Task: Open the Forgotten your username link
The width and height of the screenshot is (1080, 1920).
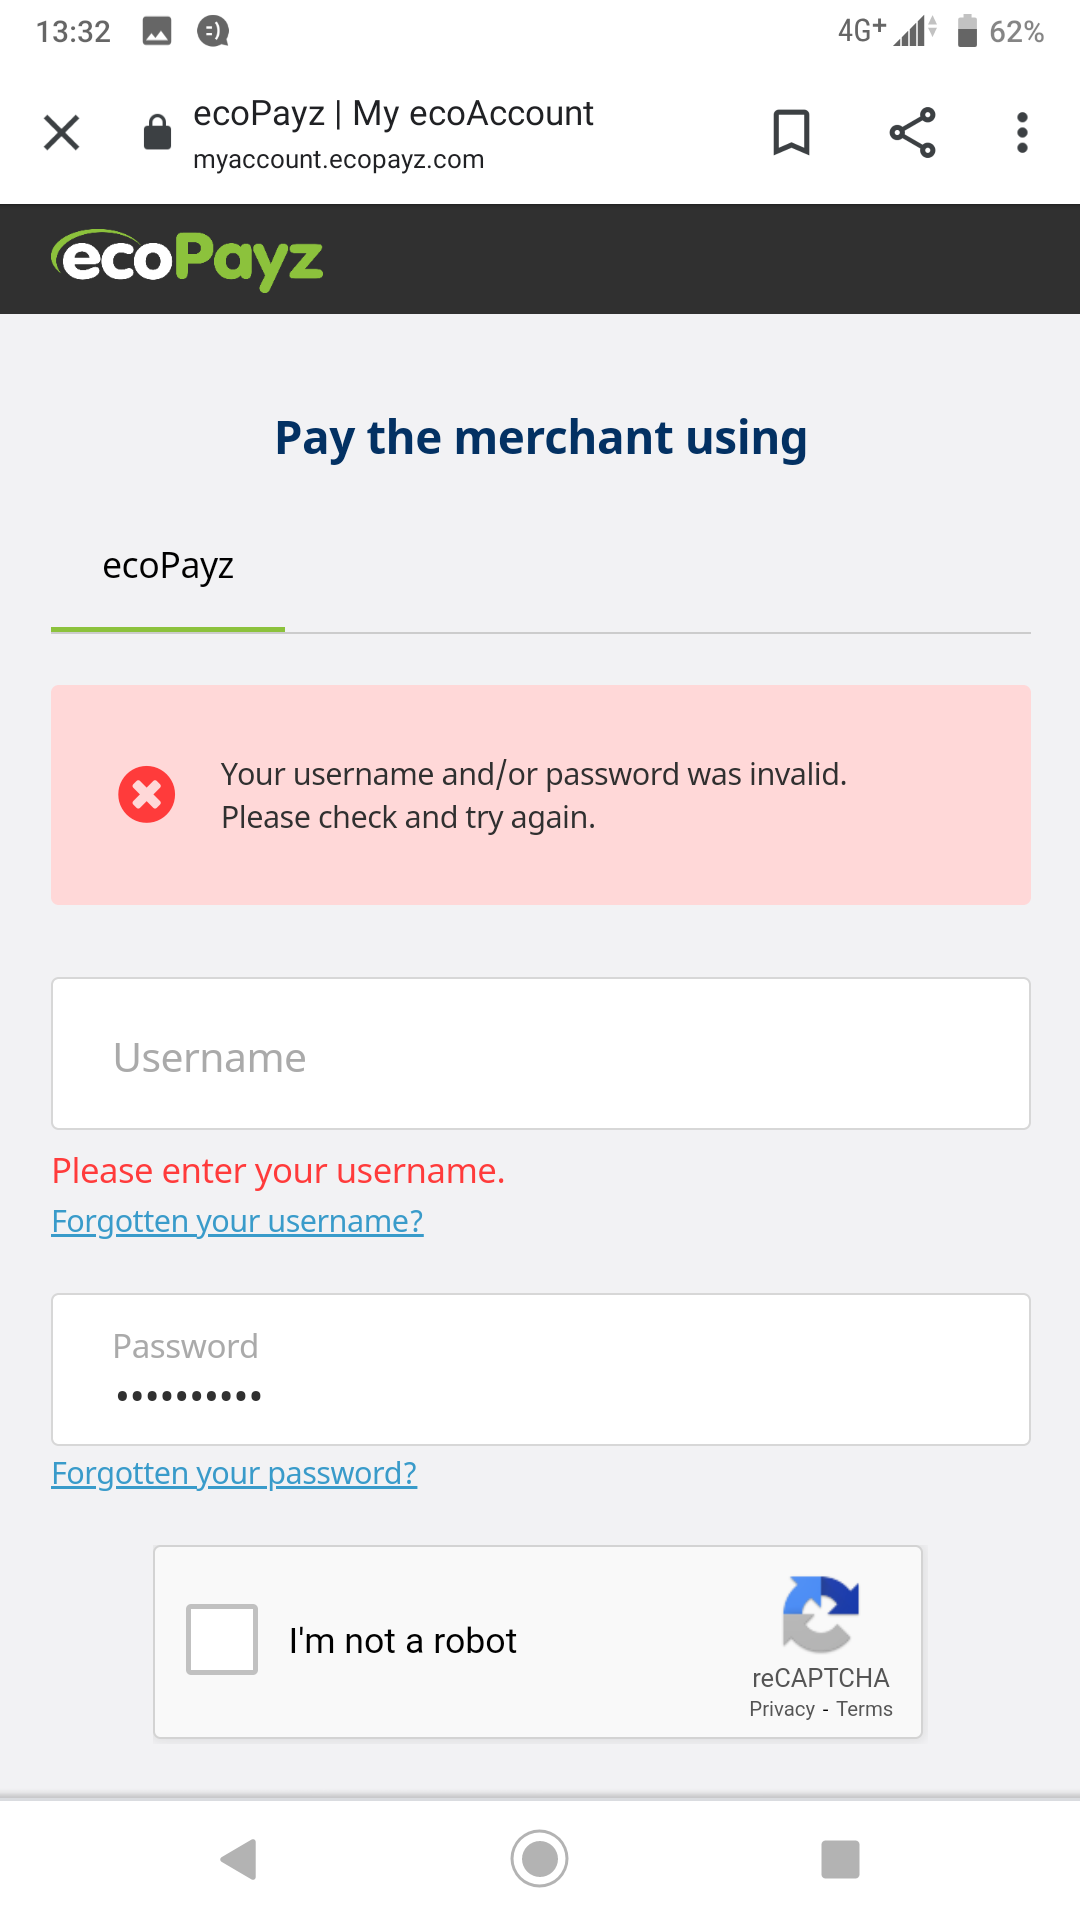Action: (x=238, y=1221)
